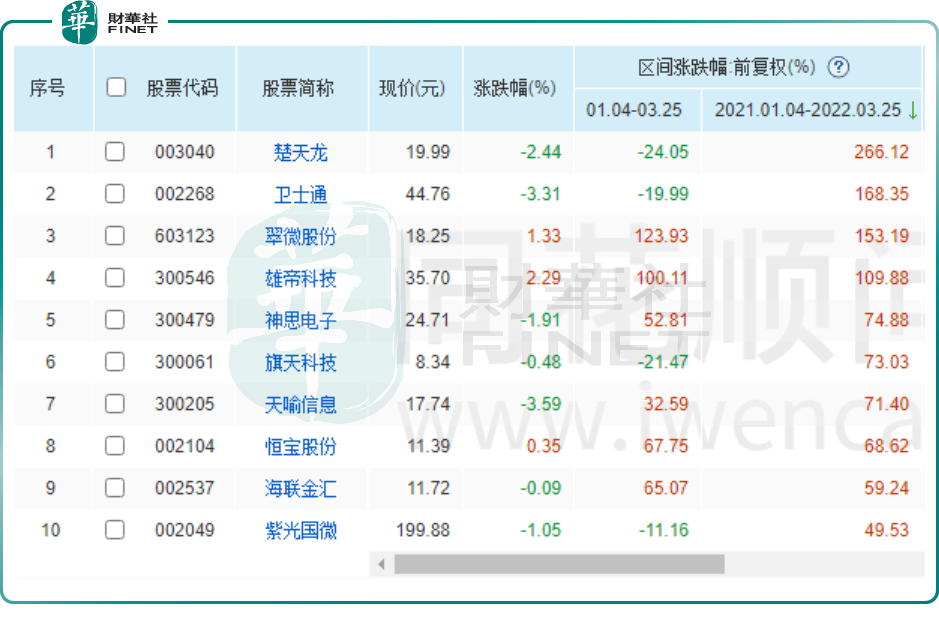Select stock code 003040
This screenshot has width=939, height=624.
click(x=184, y=152)
